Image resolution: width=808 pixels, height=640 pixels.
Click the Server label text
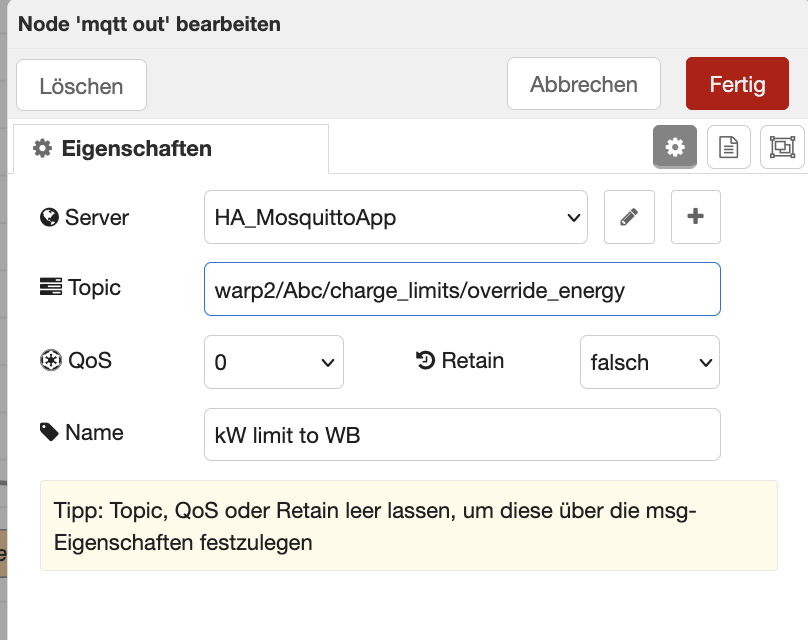tap(97, 217)
